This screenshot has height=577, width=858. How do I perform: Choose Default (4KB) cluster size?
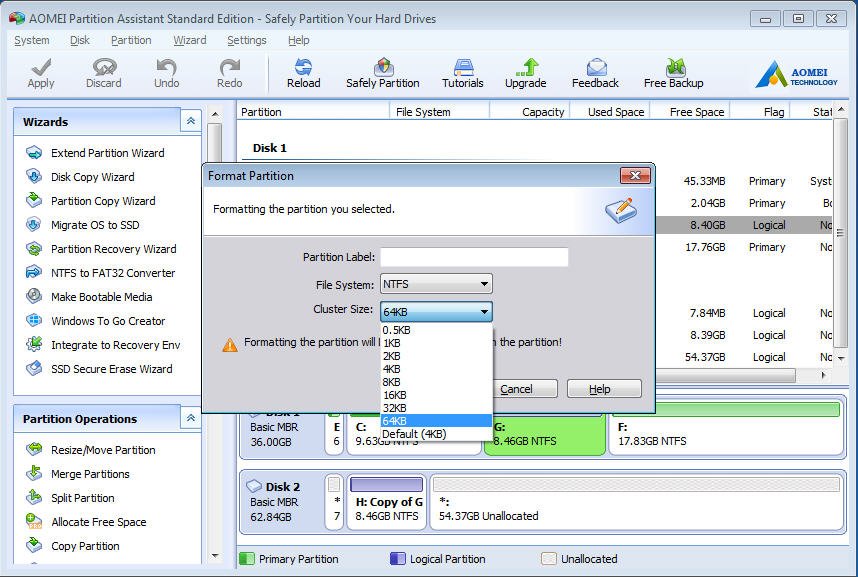click(436, 434)
